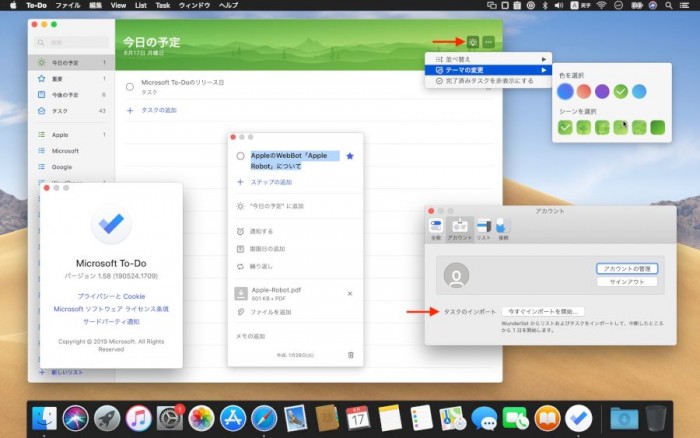This screenshot has width=700, height=438.
Task: Check the completion circle for the Apple Robot task
Action: tap(240, 157)
